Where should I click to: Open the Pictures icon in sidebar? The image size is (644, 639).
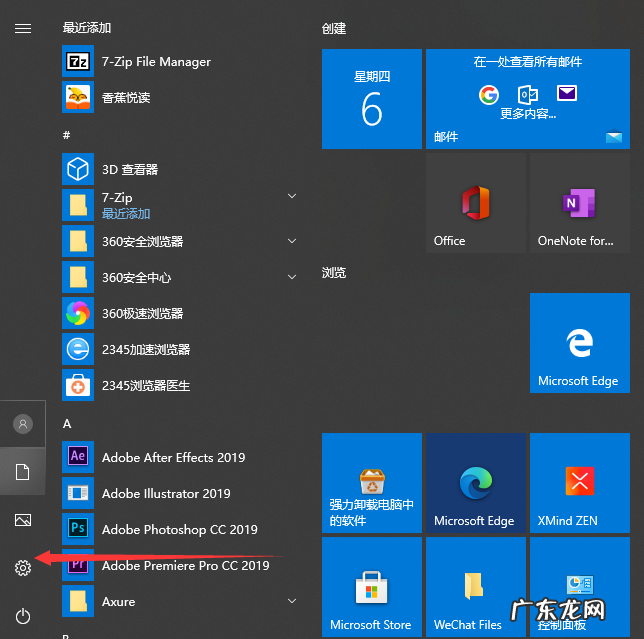(23, 520)
